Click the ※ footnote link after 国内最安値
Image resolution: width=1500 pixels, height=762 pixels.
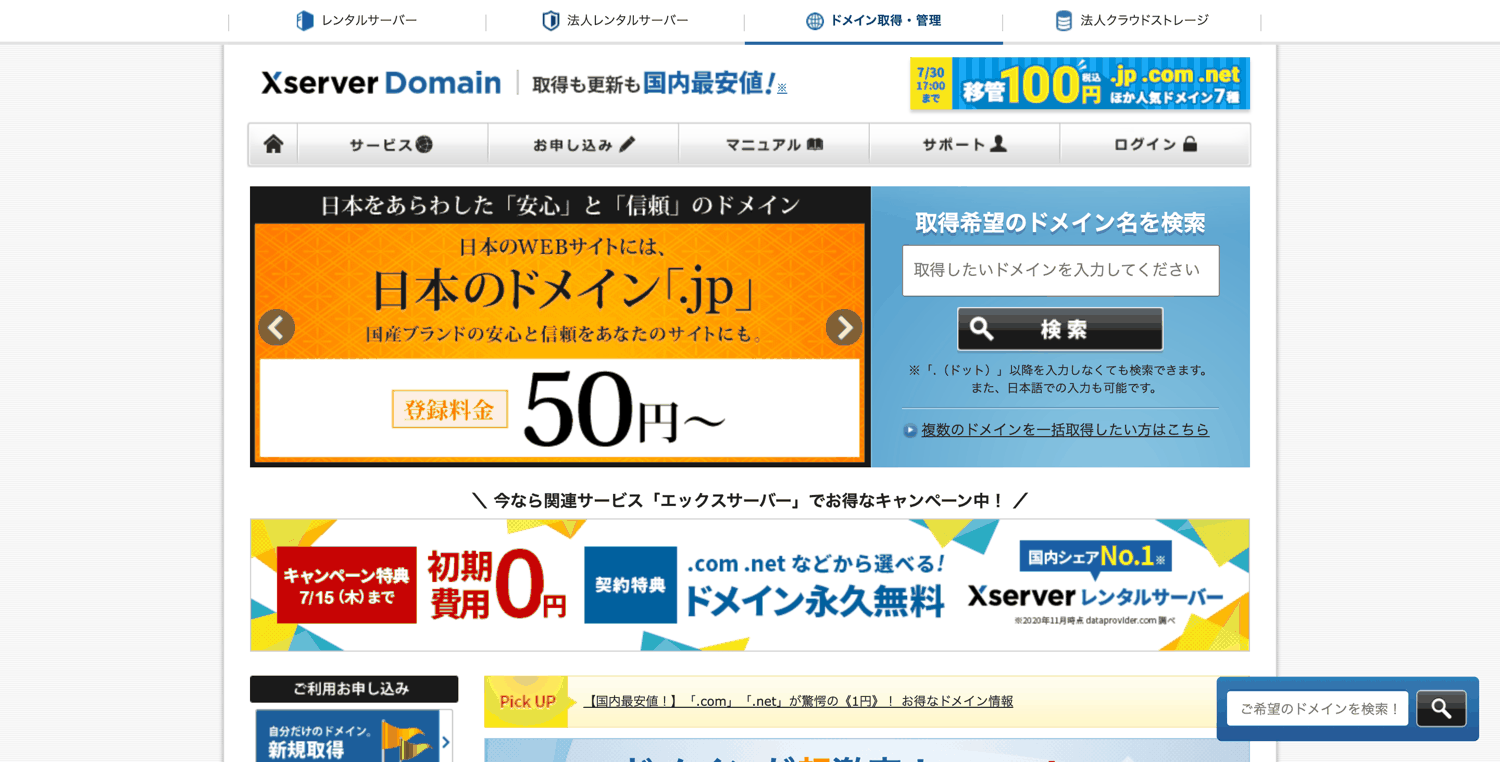click(782, 88)
